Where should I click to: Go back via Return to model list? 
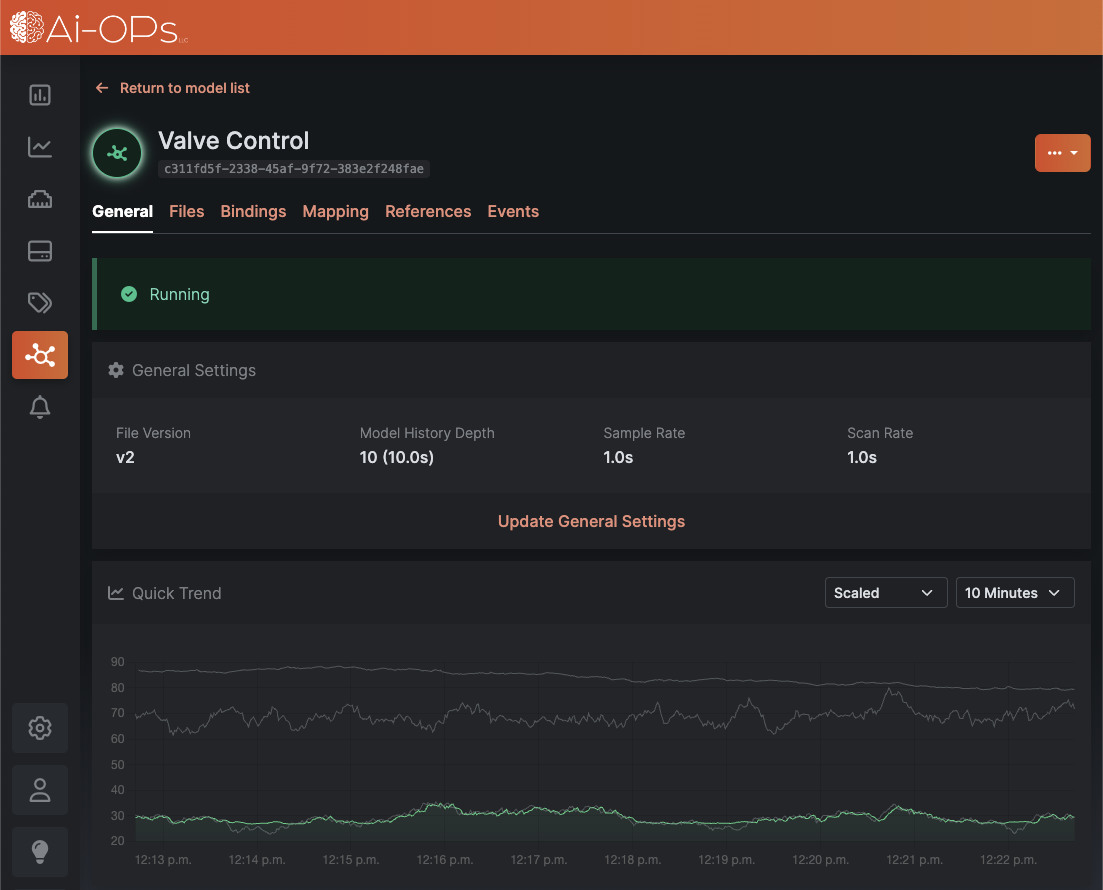click(172, 88)
